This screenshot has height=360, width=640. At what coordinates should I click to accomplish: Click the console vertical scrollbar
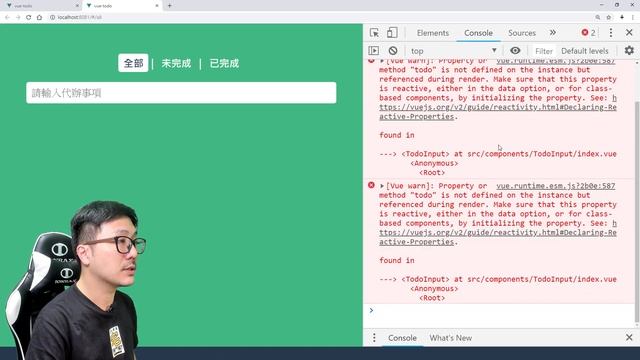pos(637,212)
